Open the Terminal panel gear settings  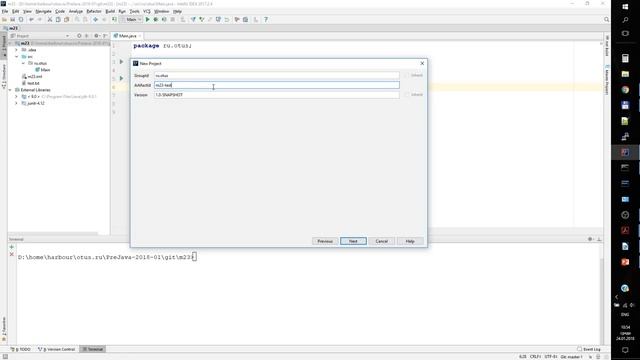tap(590, 239)
